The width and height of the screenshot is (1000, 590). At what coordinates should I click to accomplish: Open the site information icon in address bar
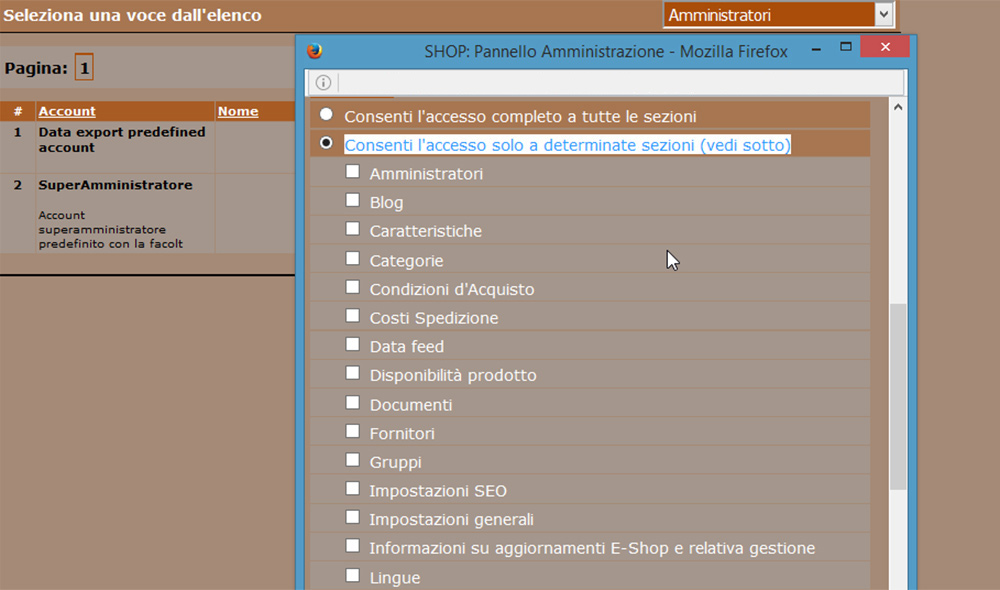point(323,82)
